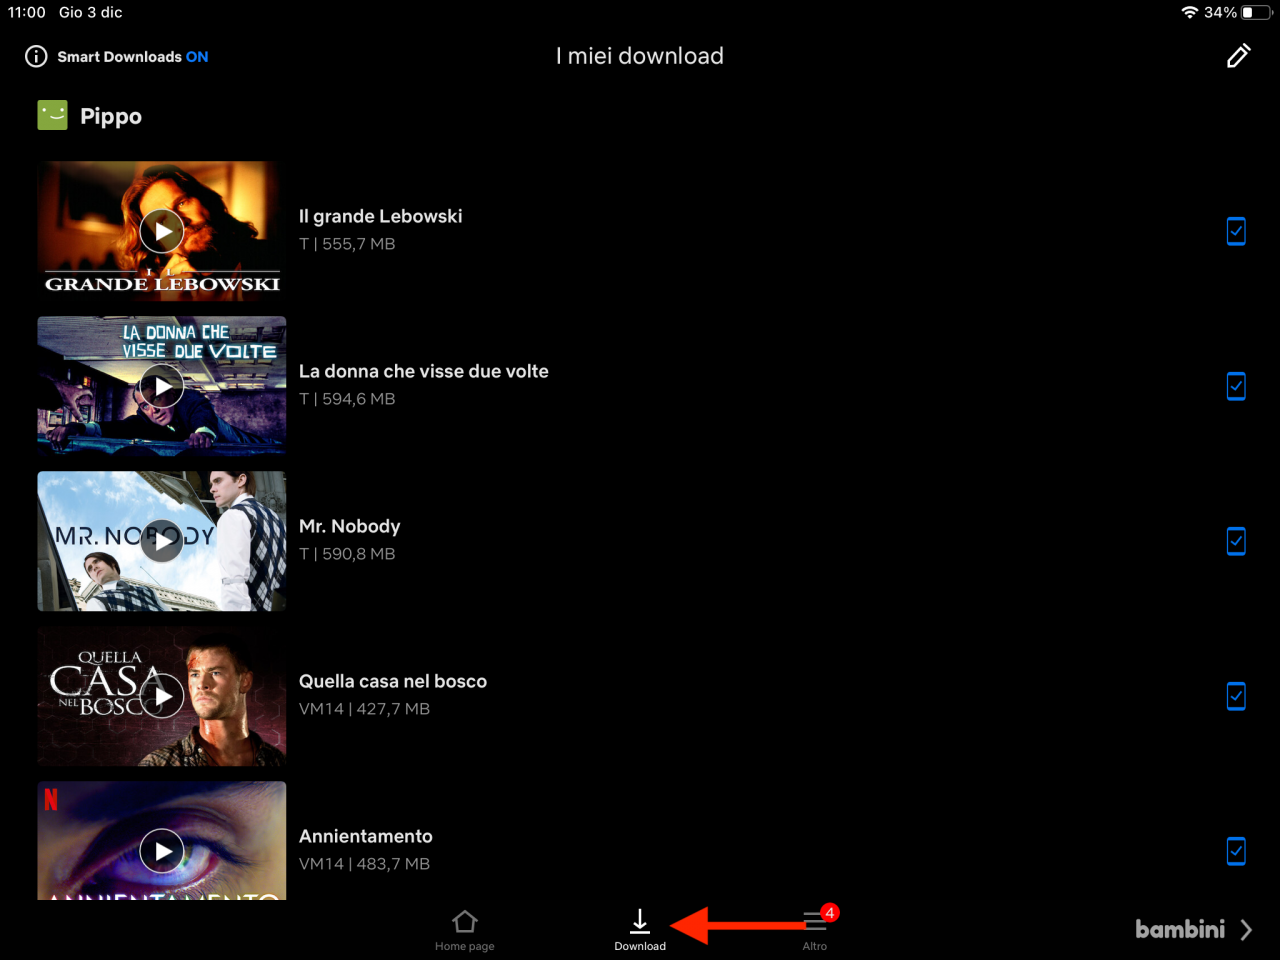Go to Home page tab
This screenshot has height=960, width=1280.
pos(465,930)
